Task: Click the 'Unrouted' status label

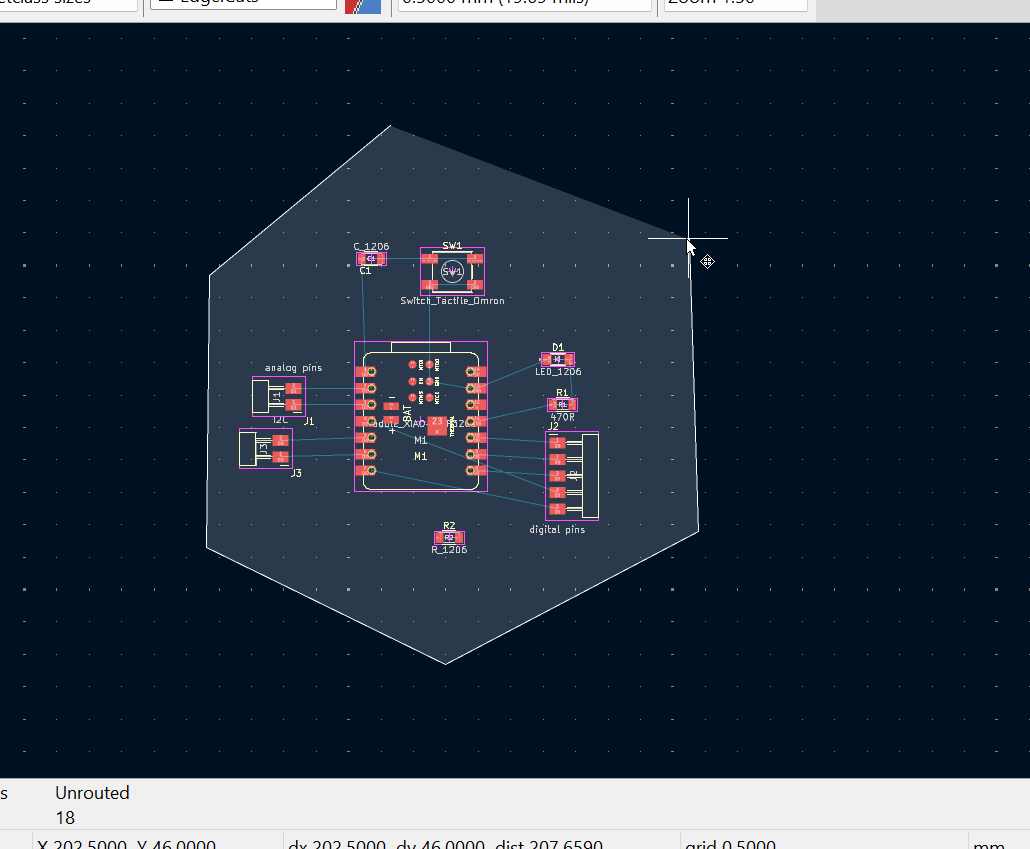Action: pos(92,793)
